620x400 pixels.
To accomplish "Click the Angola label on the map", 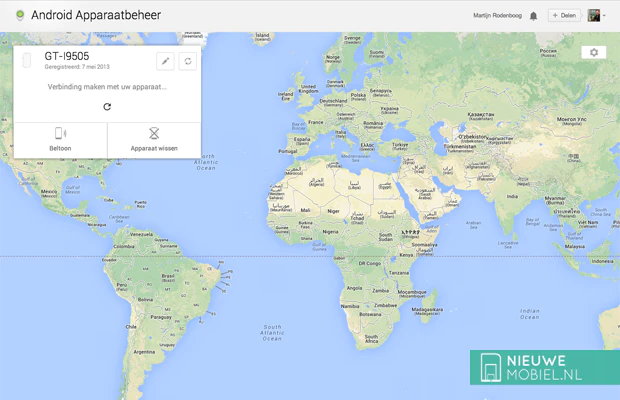I will pyautogui.click(x=354, y=288).
